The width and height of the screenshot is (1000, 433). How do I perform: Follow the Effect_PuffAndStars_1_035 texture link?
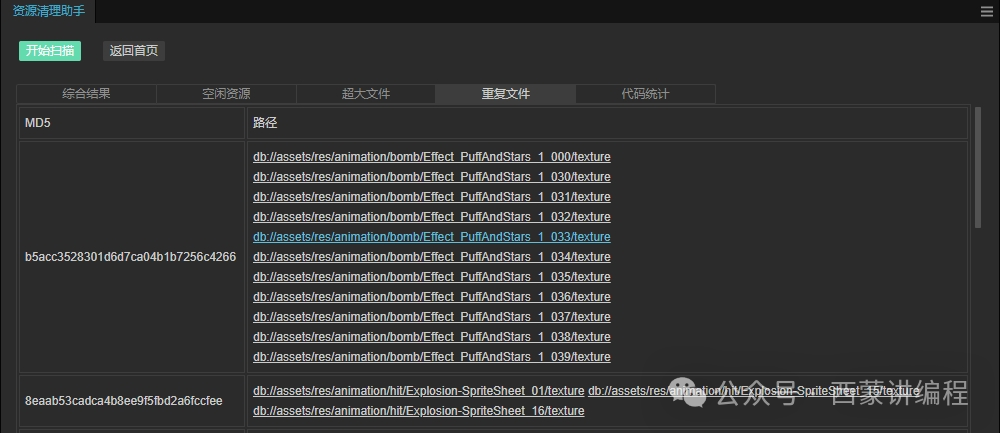(432, 277)
